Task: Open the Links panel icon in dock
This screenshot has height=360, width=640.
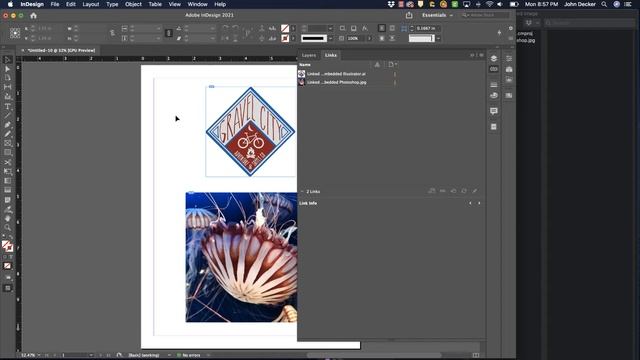Action: coord(493,69)
